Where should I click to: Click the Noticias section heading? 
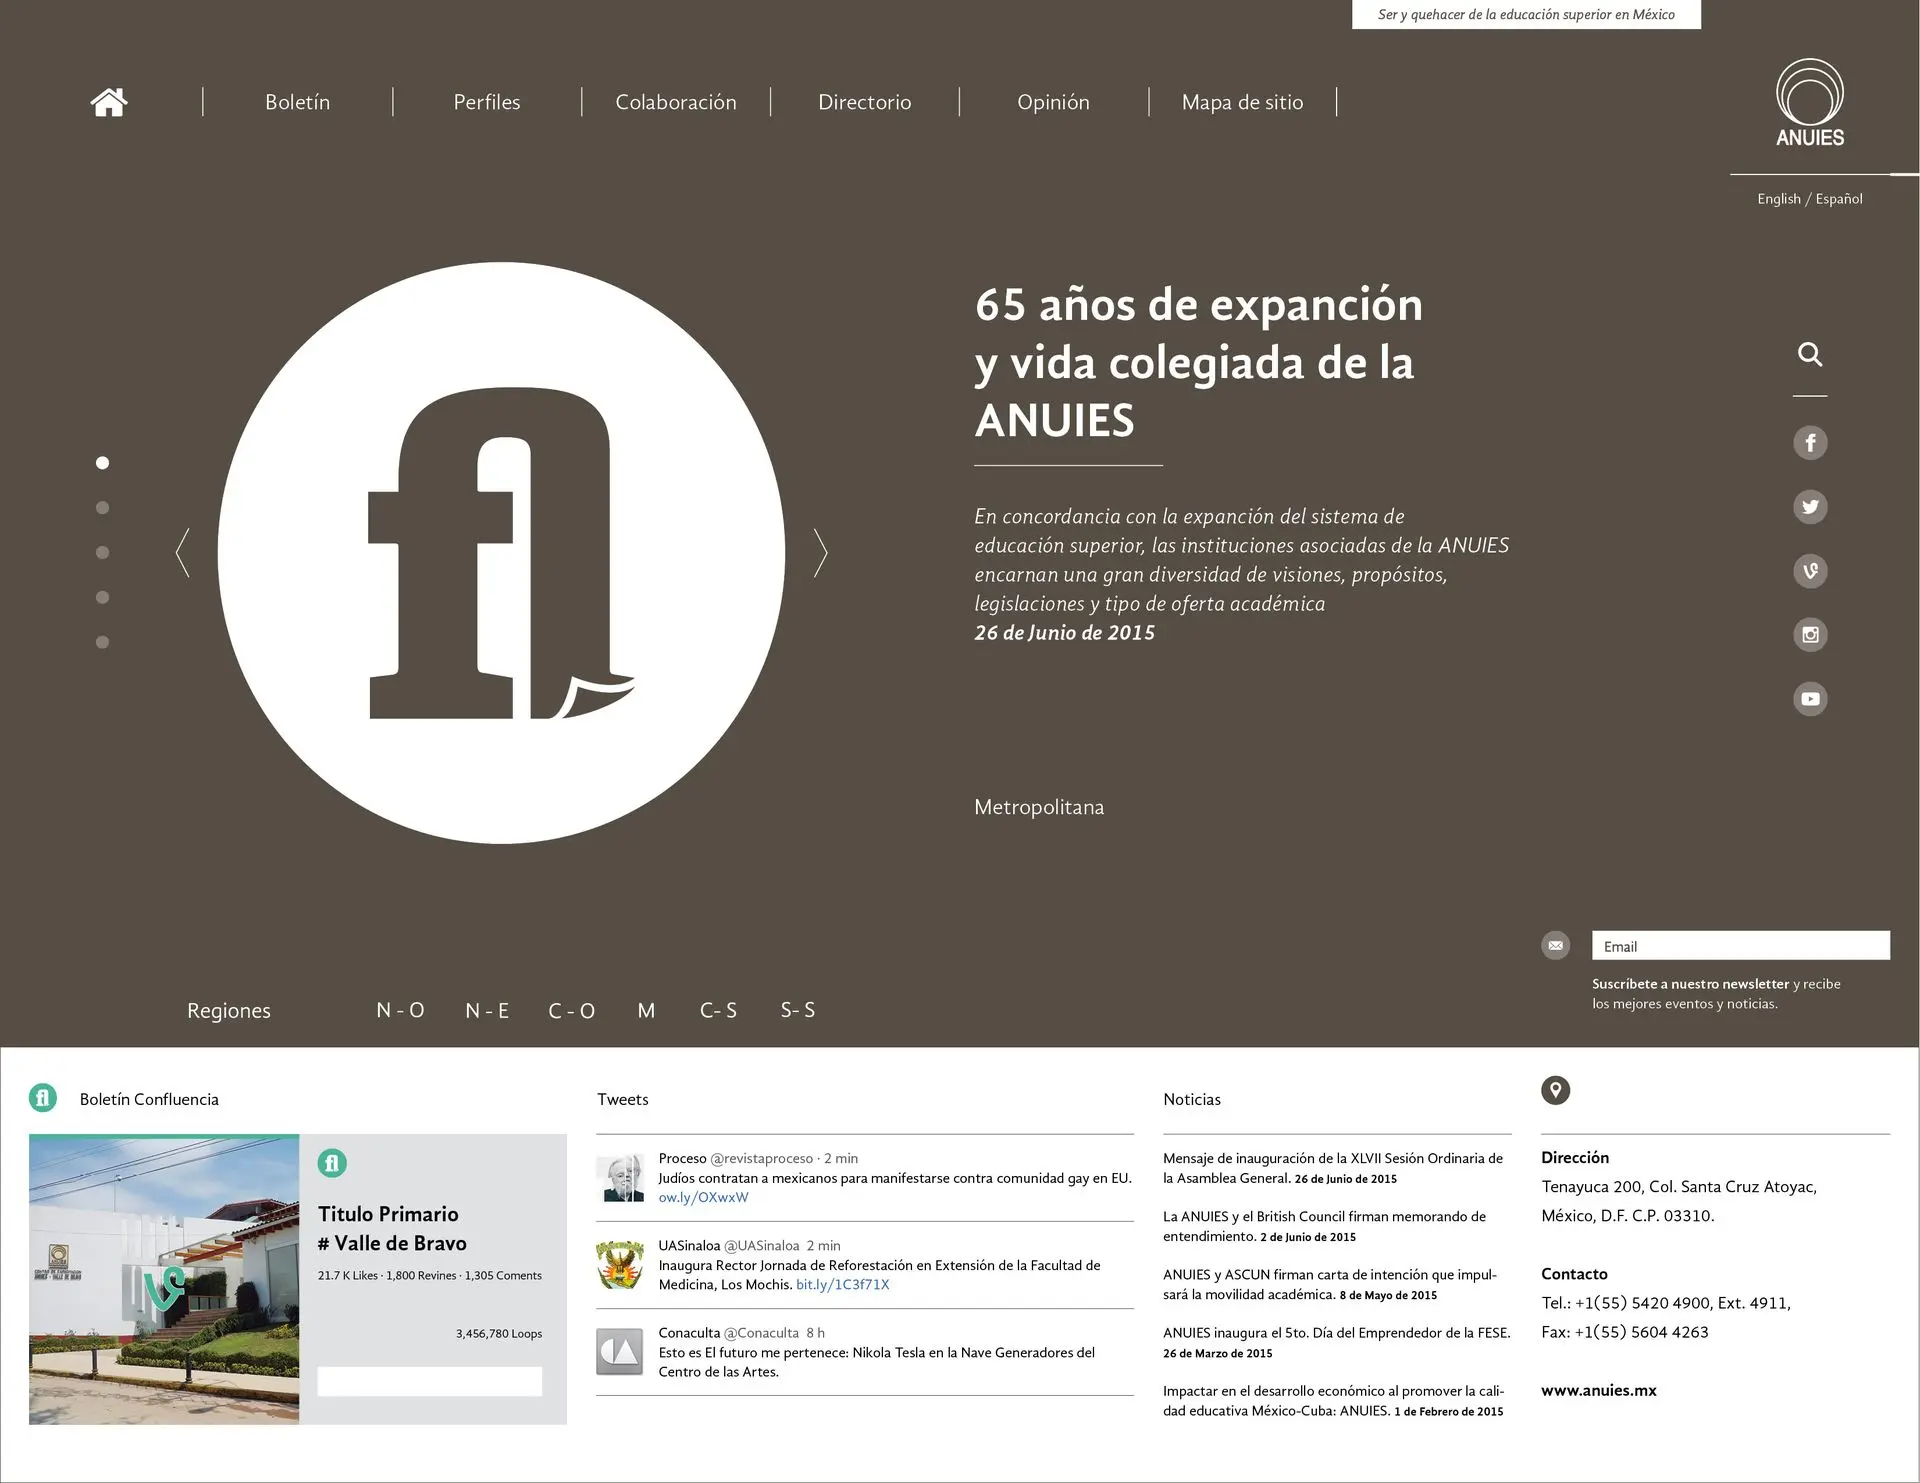(1191, 1099)
